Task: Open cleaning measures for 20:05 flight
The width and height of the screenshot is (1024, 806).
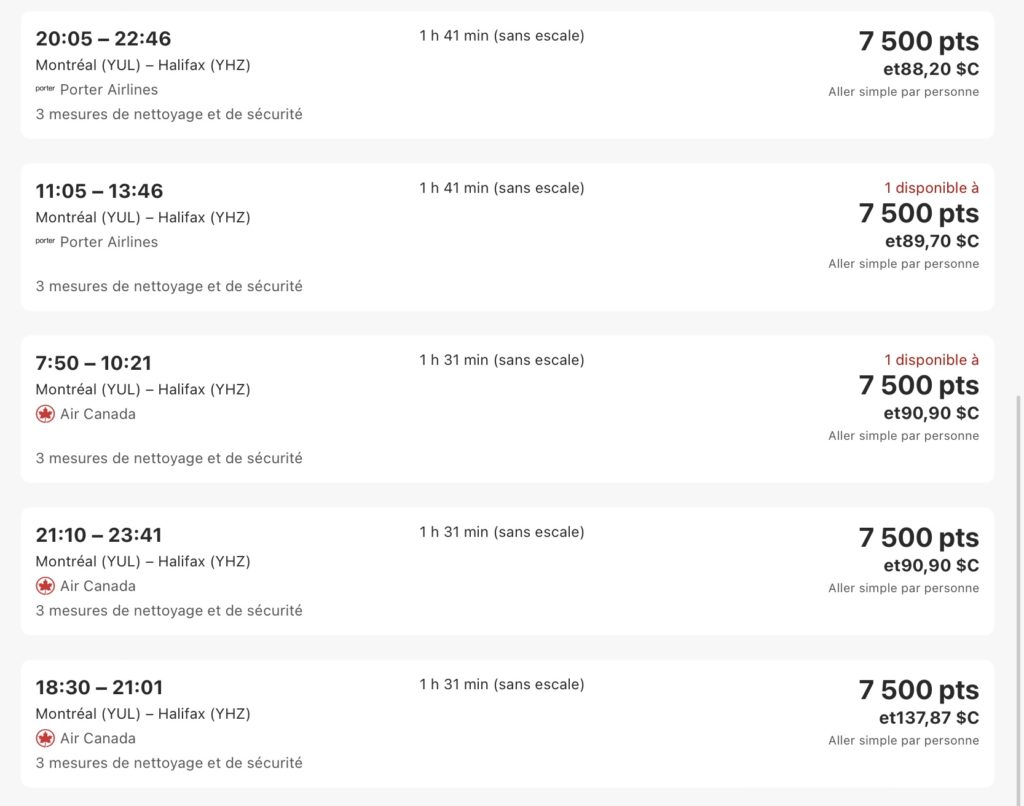Action: click(169, 114)
